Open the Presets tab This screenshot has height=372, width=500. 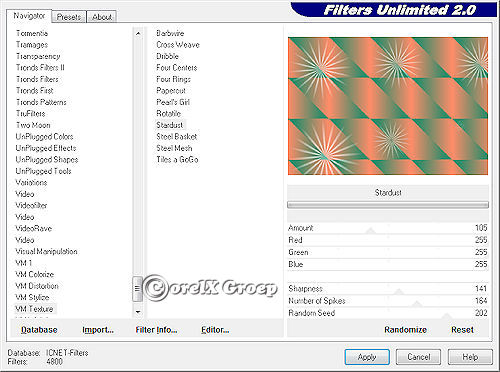tap(69, 17)
